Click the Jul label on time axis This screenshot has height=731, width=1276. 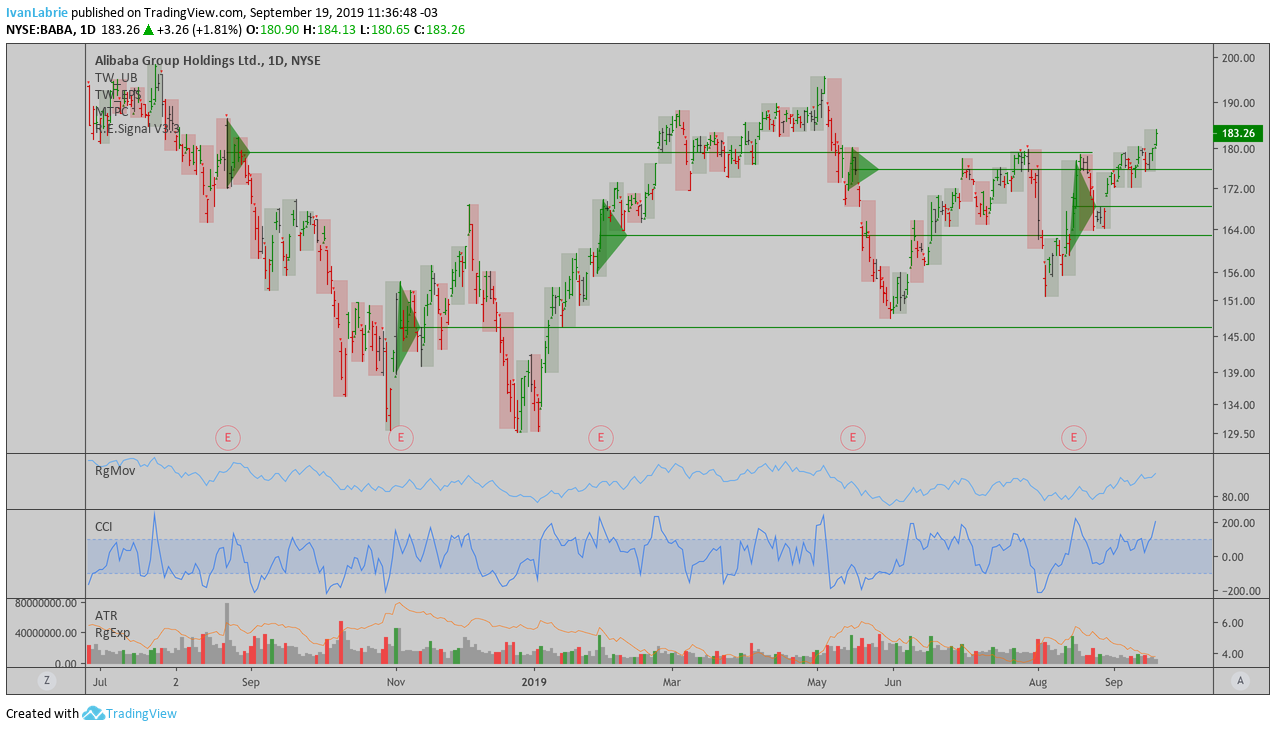click(100, 681)
